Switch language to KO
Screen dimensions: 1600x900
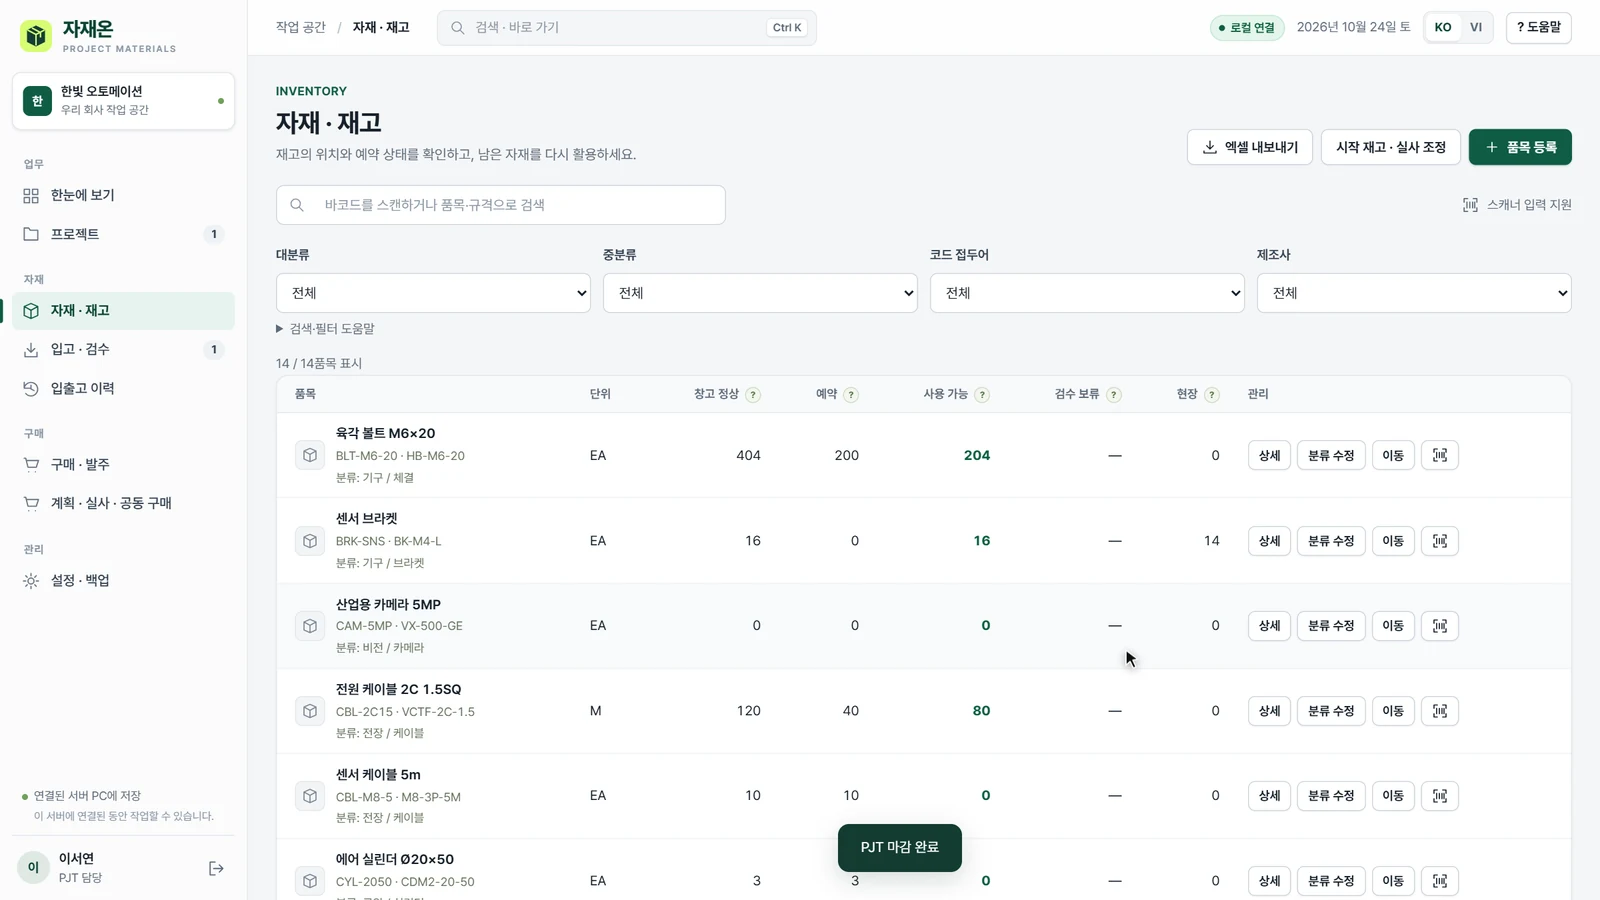1443,27
